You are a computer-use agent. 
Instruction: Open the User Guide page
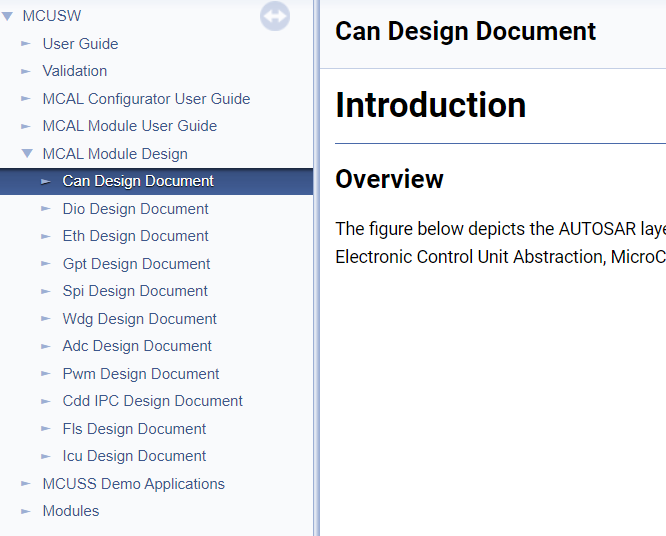(80, 44)
